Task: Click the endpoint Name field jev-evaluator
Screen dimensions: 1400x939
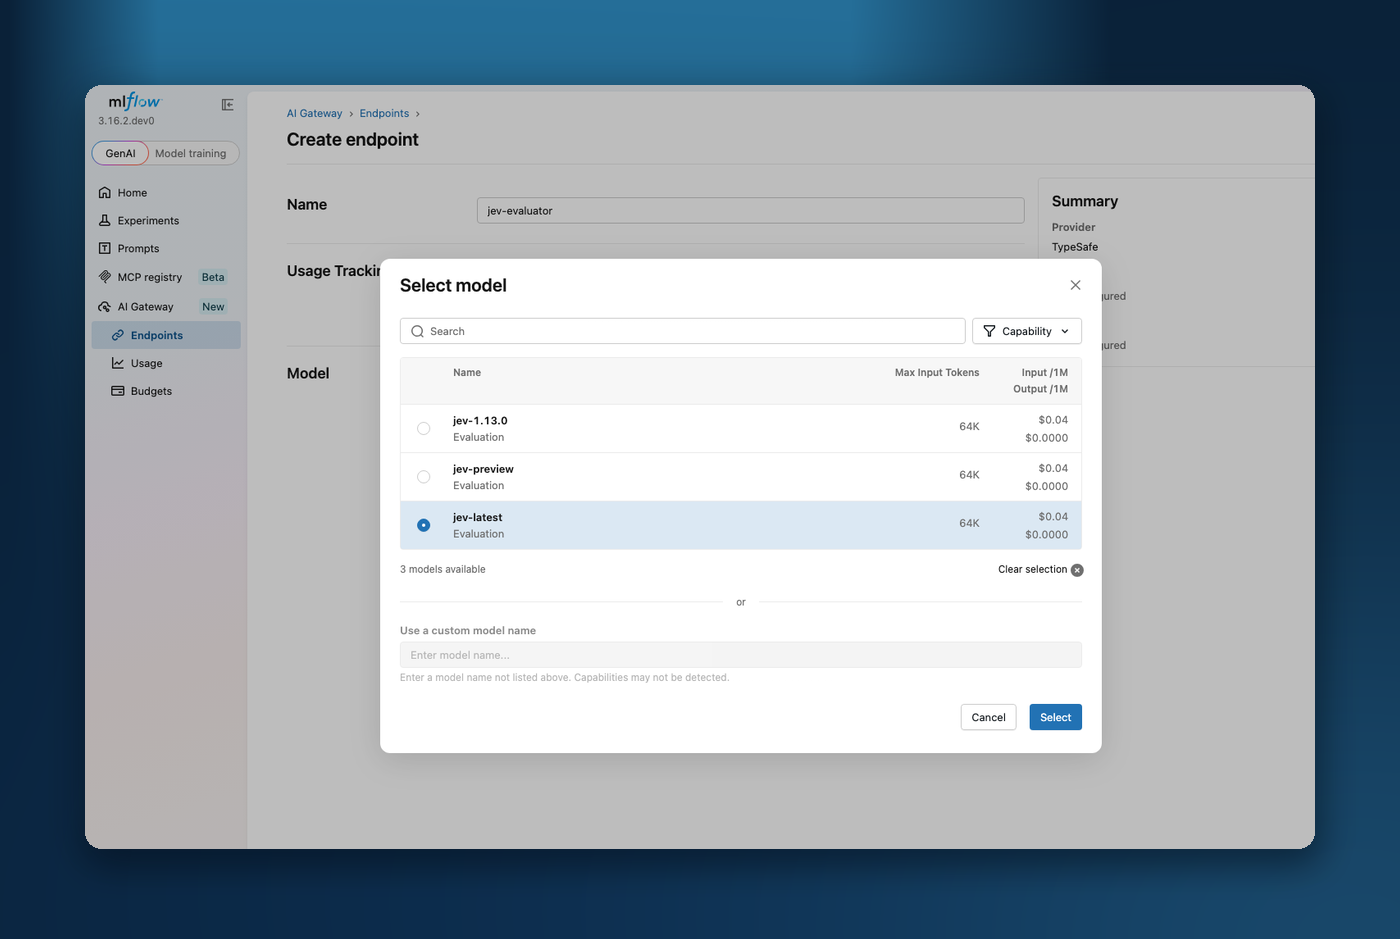Action: 750,210
